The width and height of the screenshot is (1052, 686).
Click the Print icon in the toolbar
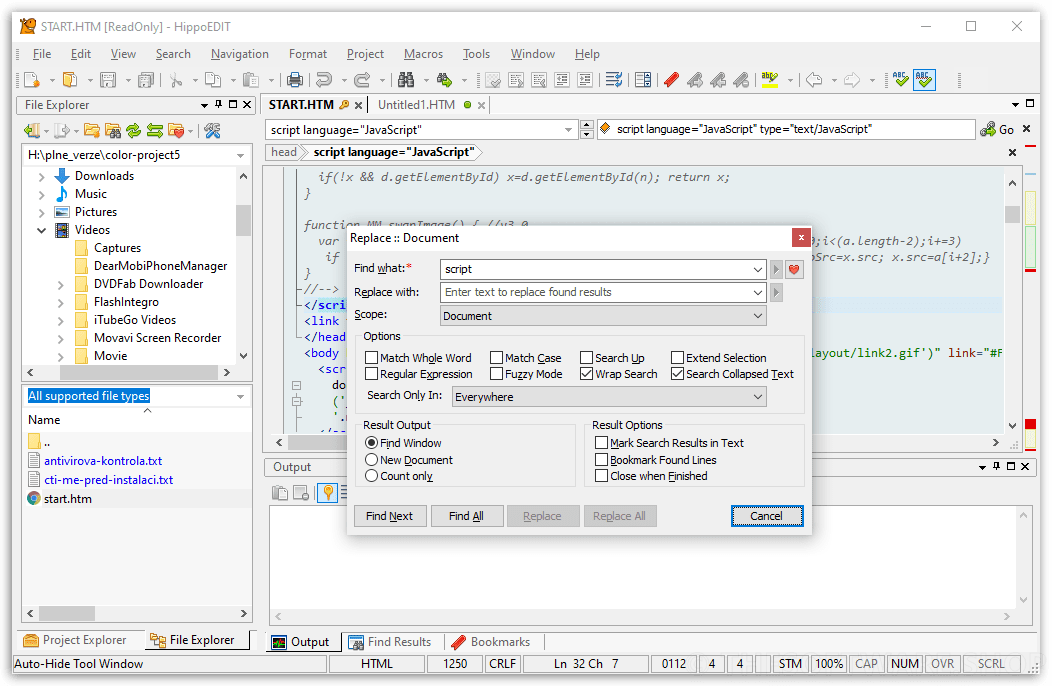pos(295,80)
